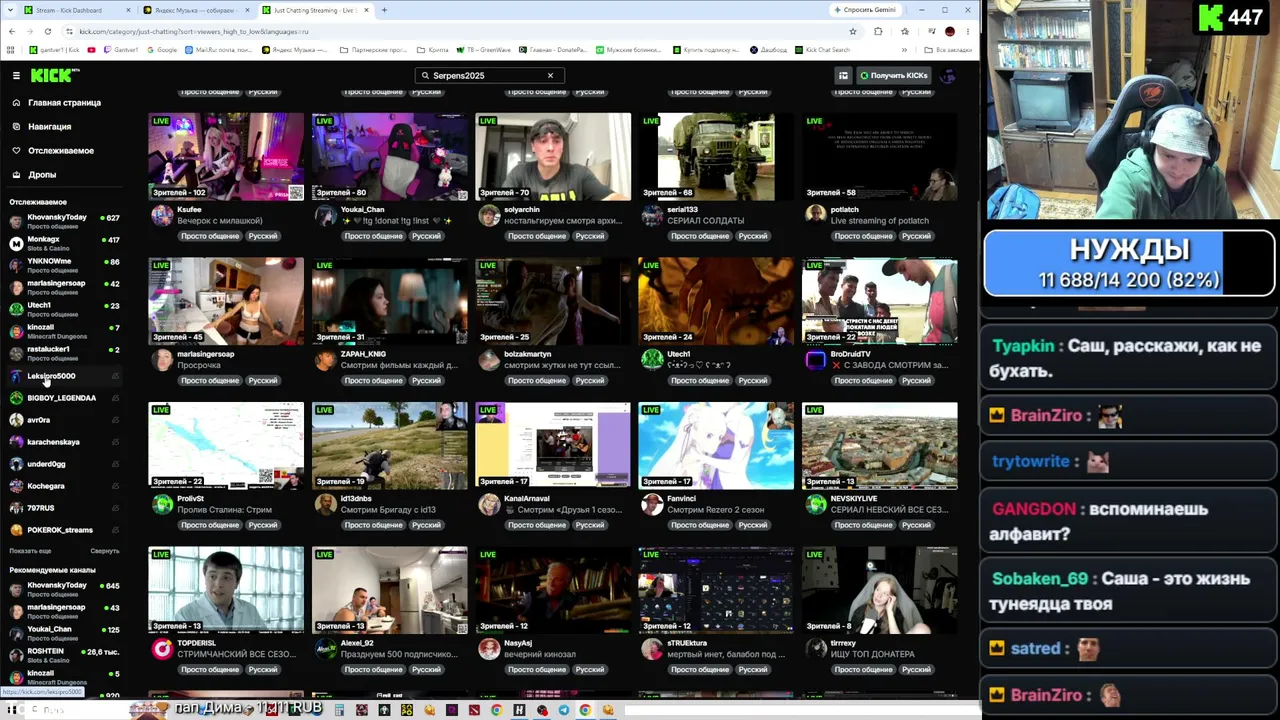This screenshot has height=720, width=1280.
Task: Click TOPDERISL channel avatar
Action: coord(161,649)
